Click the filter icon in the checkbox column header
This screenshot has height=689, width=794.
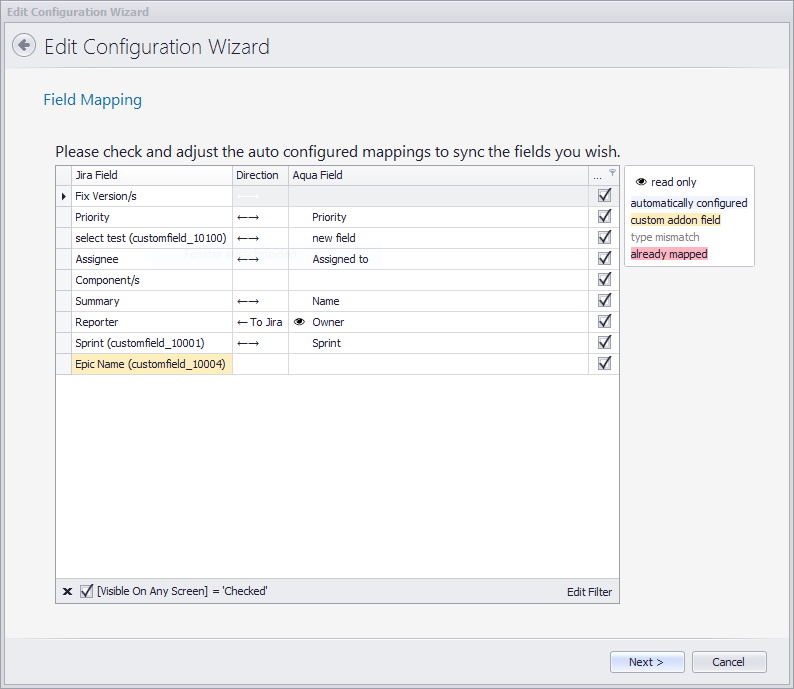612,173
